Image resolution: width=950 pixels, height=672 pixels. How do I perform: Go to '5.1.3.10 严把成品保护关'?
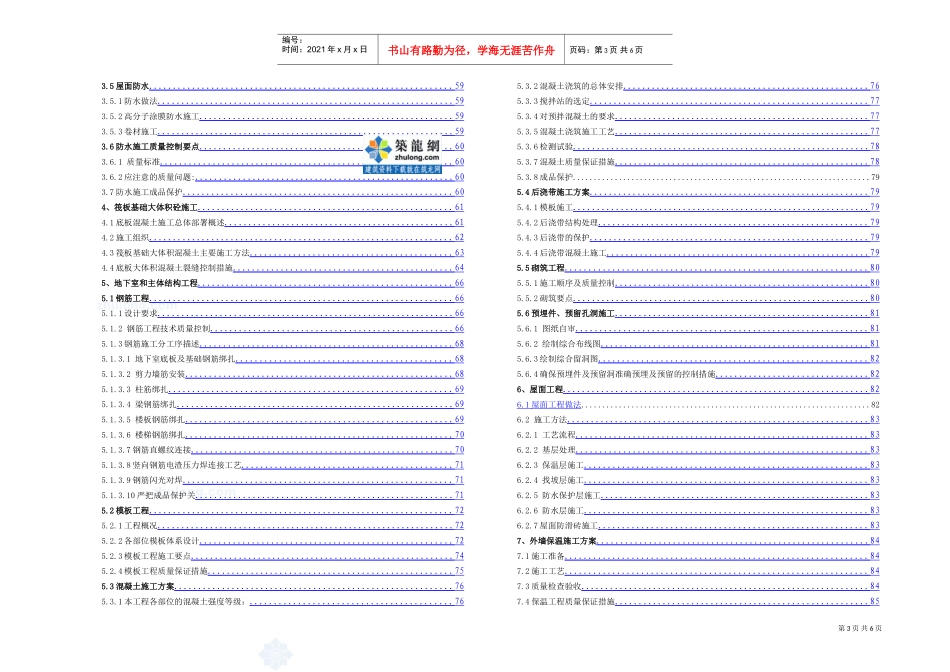tap(282, 495)
